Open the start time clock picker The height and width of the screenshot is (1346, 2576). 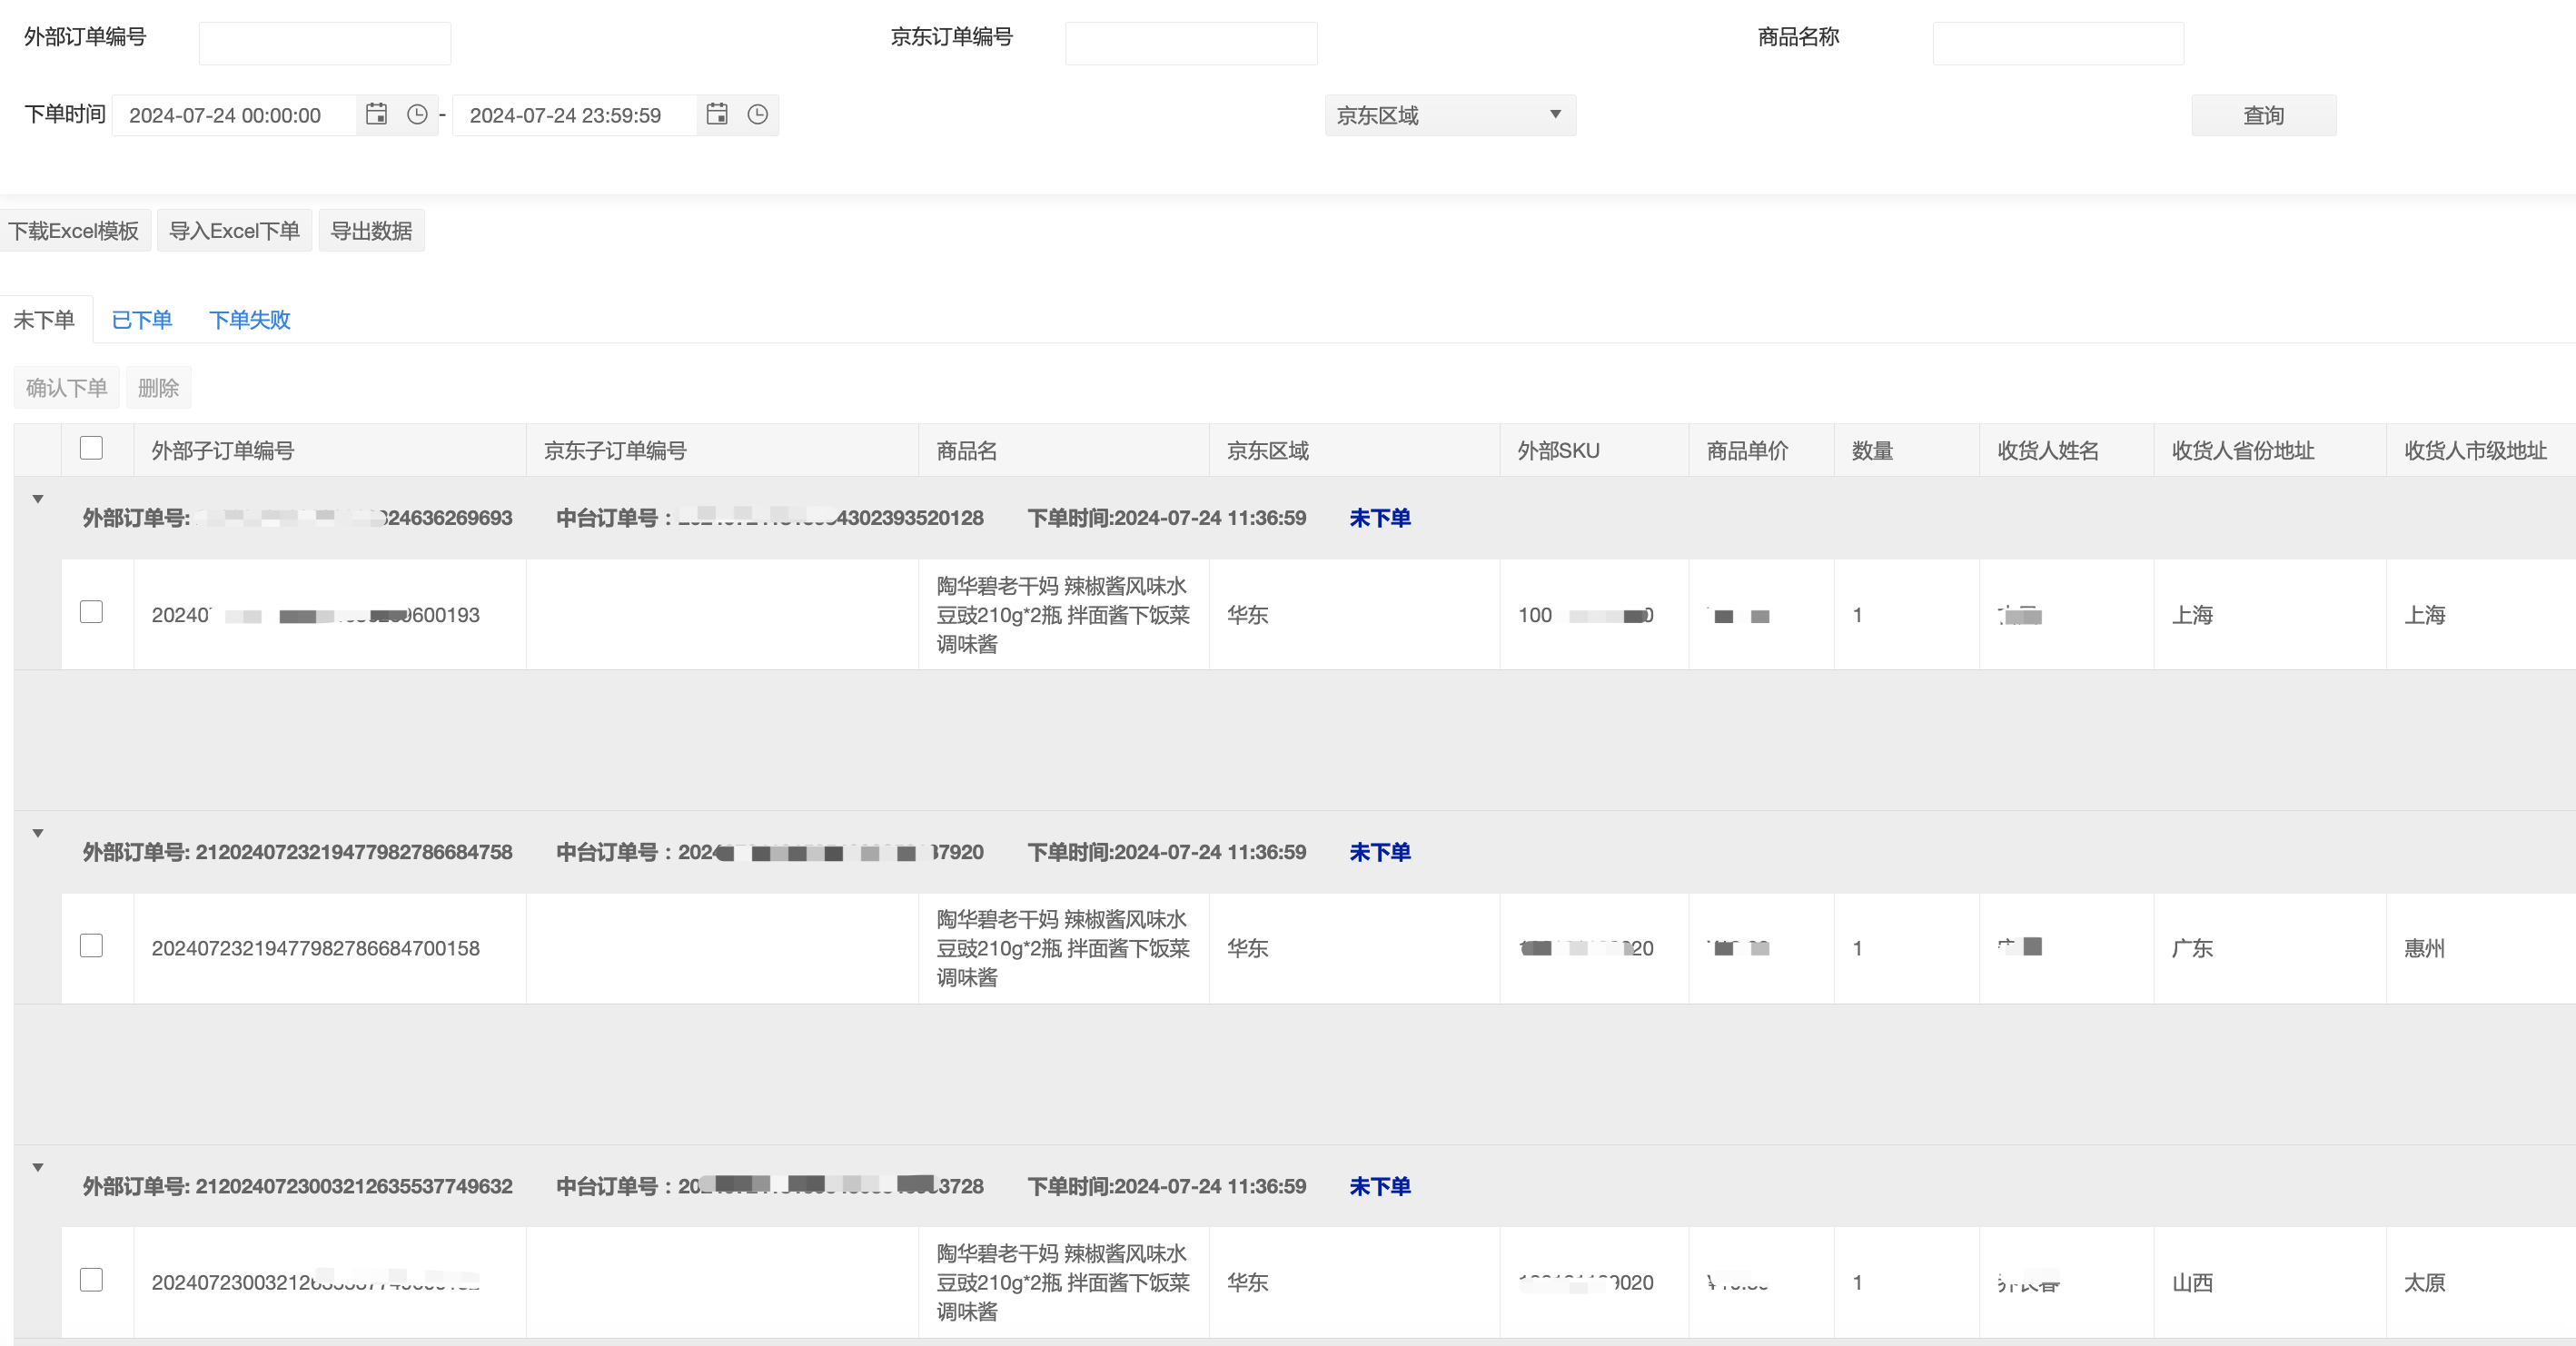point(417,114)
